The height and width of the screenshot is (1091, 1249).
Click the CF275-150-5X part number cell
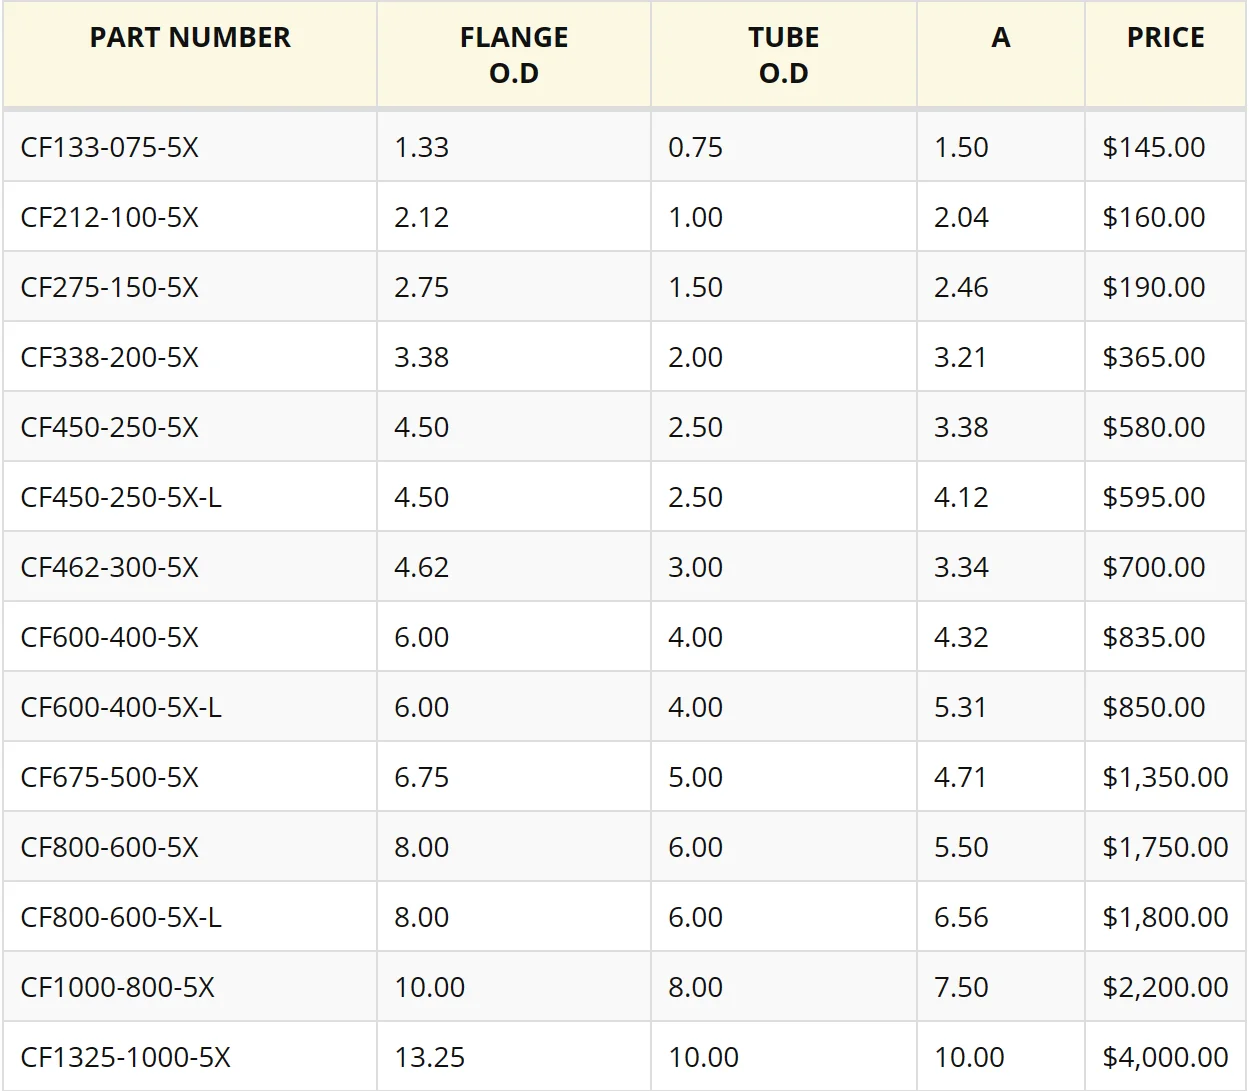point(110,288)
